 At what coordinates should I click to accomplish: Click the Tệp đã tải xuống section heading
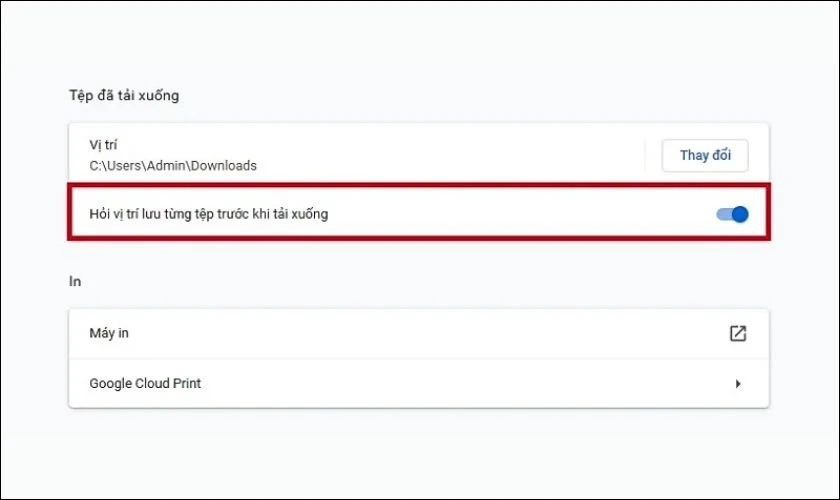point(124,95)
